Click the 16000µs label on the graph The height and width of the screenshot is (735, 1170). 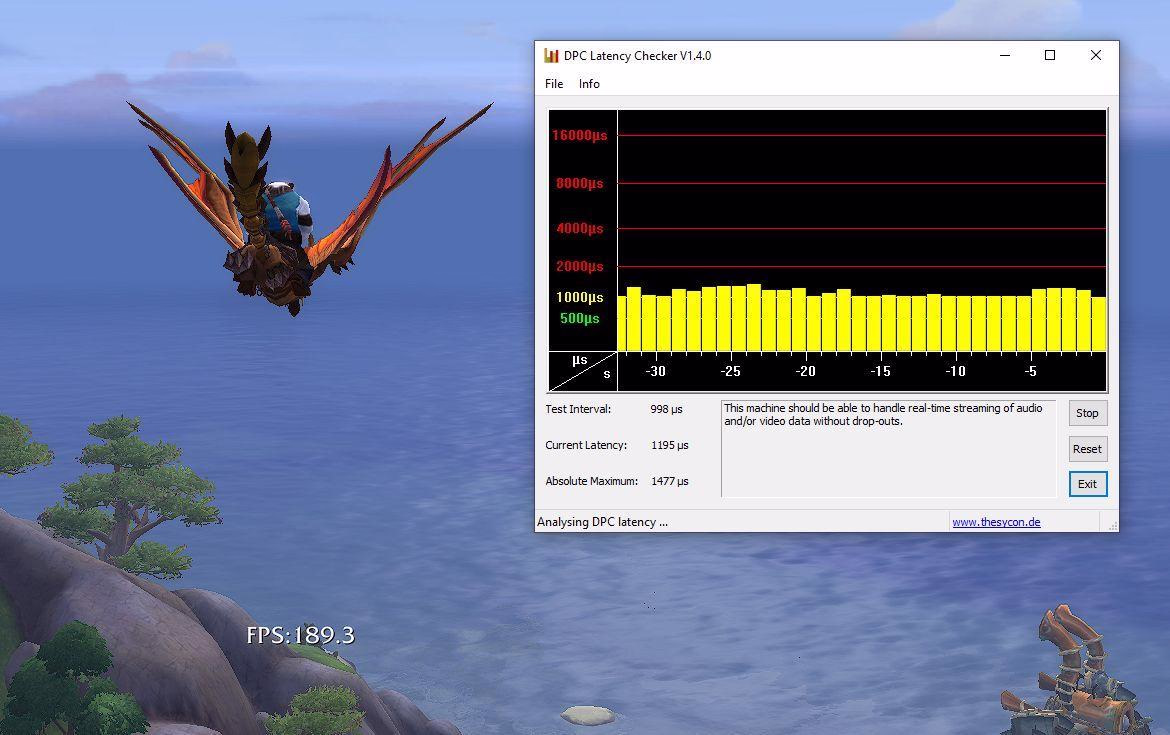click(x=579, y=135)
